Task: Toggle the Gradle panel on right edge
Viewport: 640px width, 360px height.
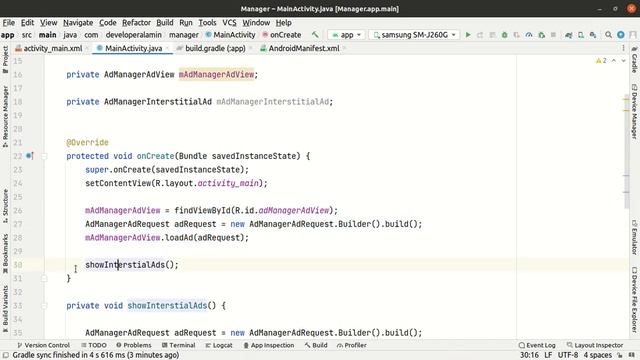Action: [634, 60]
